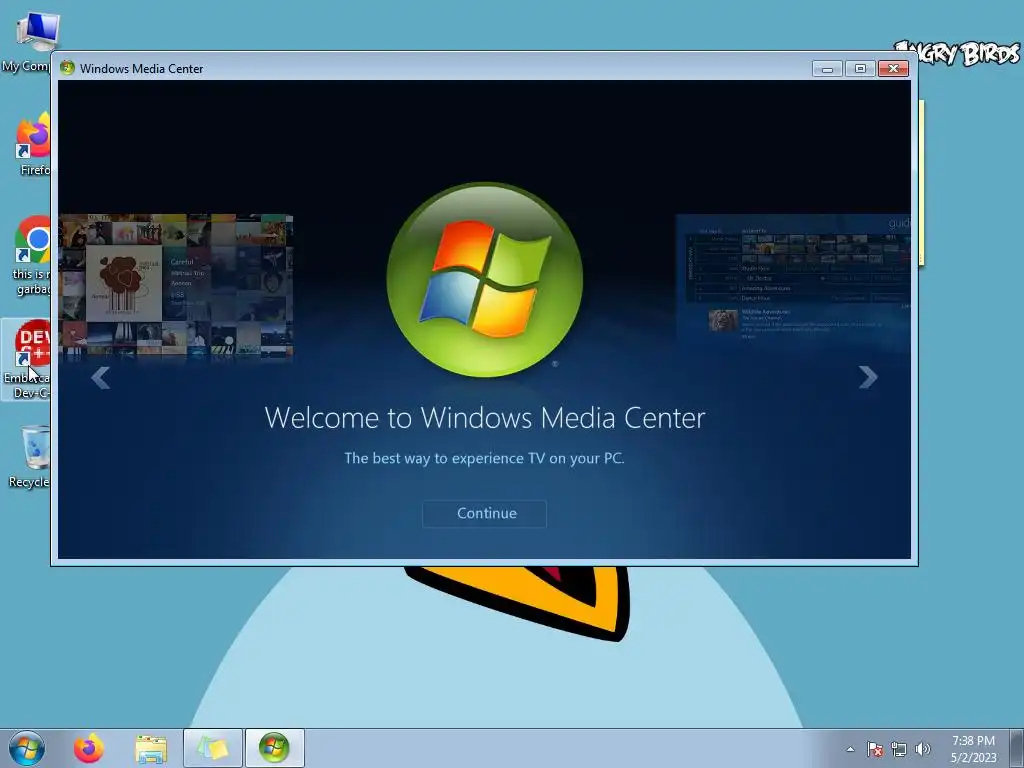This screenshot has height=768, width=1024.
Task: Select the My Computer desktop icon
Action: [26, 42]
